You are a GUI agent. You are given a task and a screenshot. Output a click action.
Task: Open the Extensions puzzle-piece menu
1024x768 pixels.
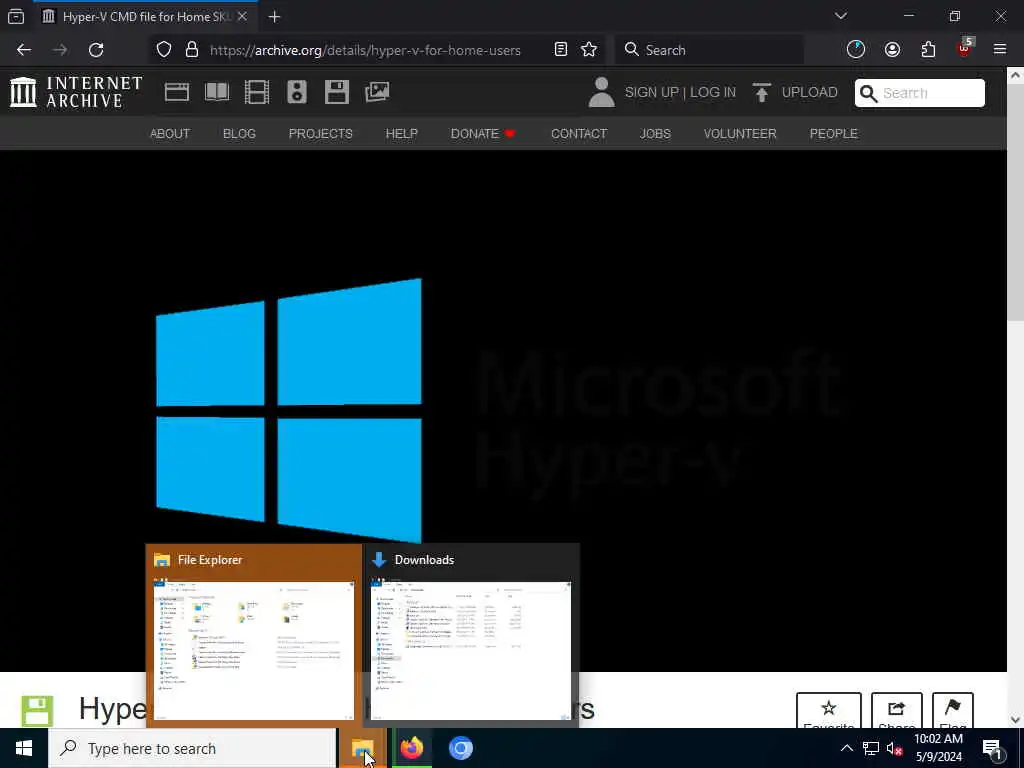tap(928, 50)
